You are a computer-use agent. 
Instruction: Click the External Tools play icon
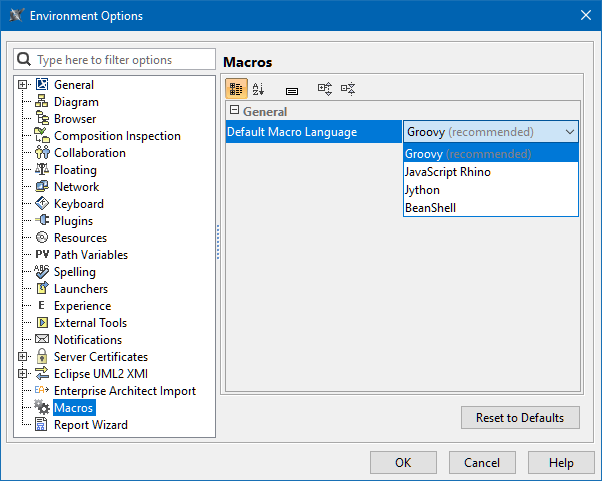point(42,322)
